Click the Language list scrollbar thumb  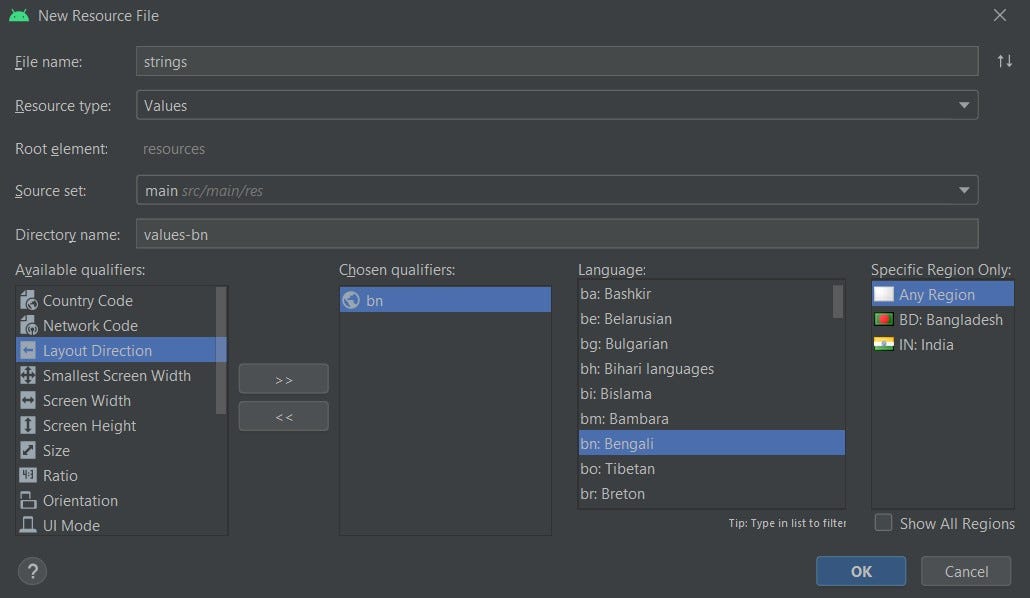[x=838, y=301]
